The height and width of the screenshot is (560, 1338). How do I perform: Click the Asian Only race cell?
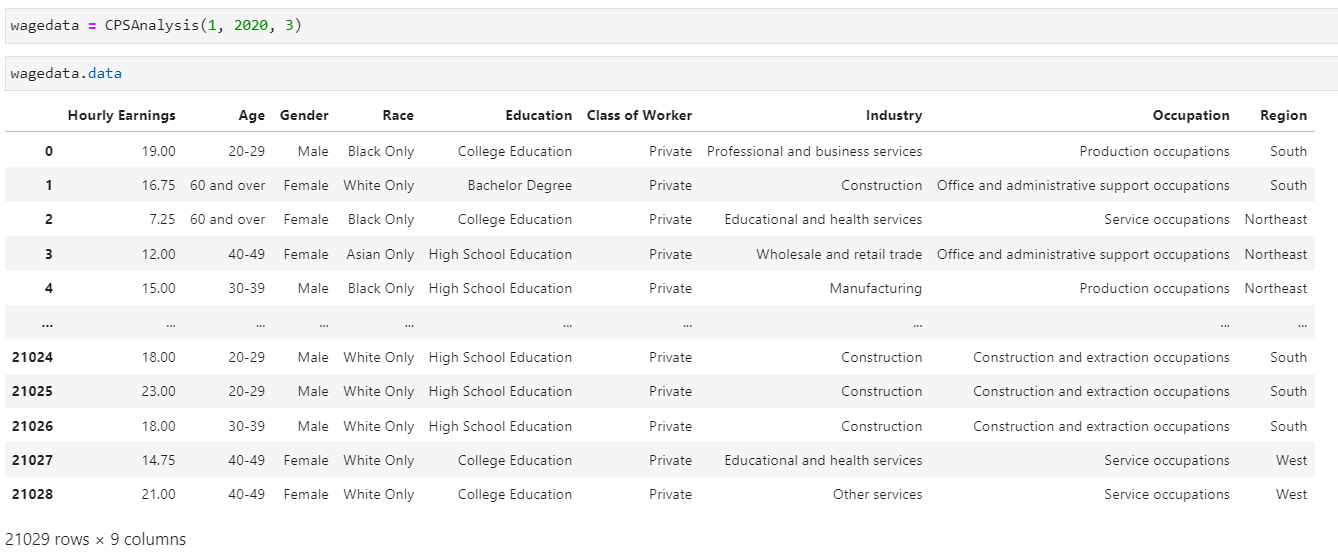[380, 254]
